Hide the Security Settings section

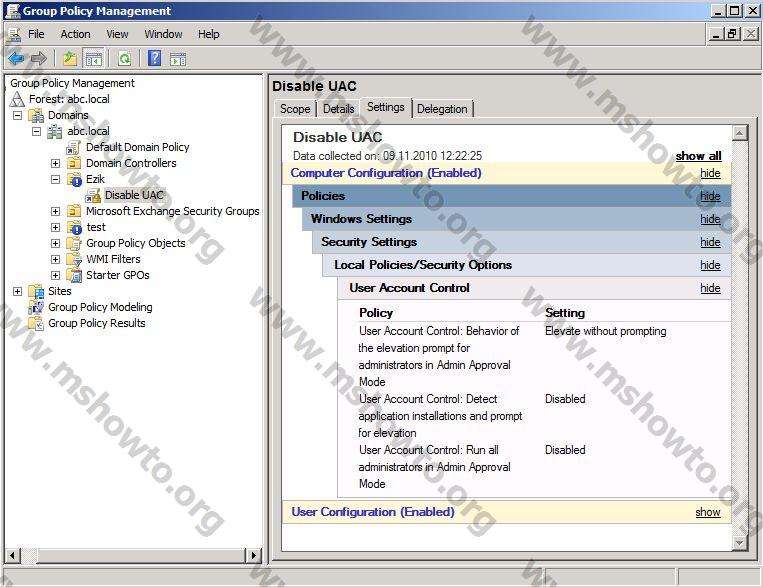click(x=710, y=242)
